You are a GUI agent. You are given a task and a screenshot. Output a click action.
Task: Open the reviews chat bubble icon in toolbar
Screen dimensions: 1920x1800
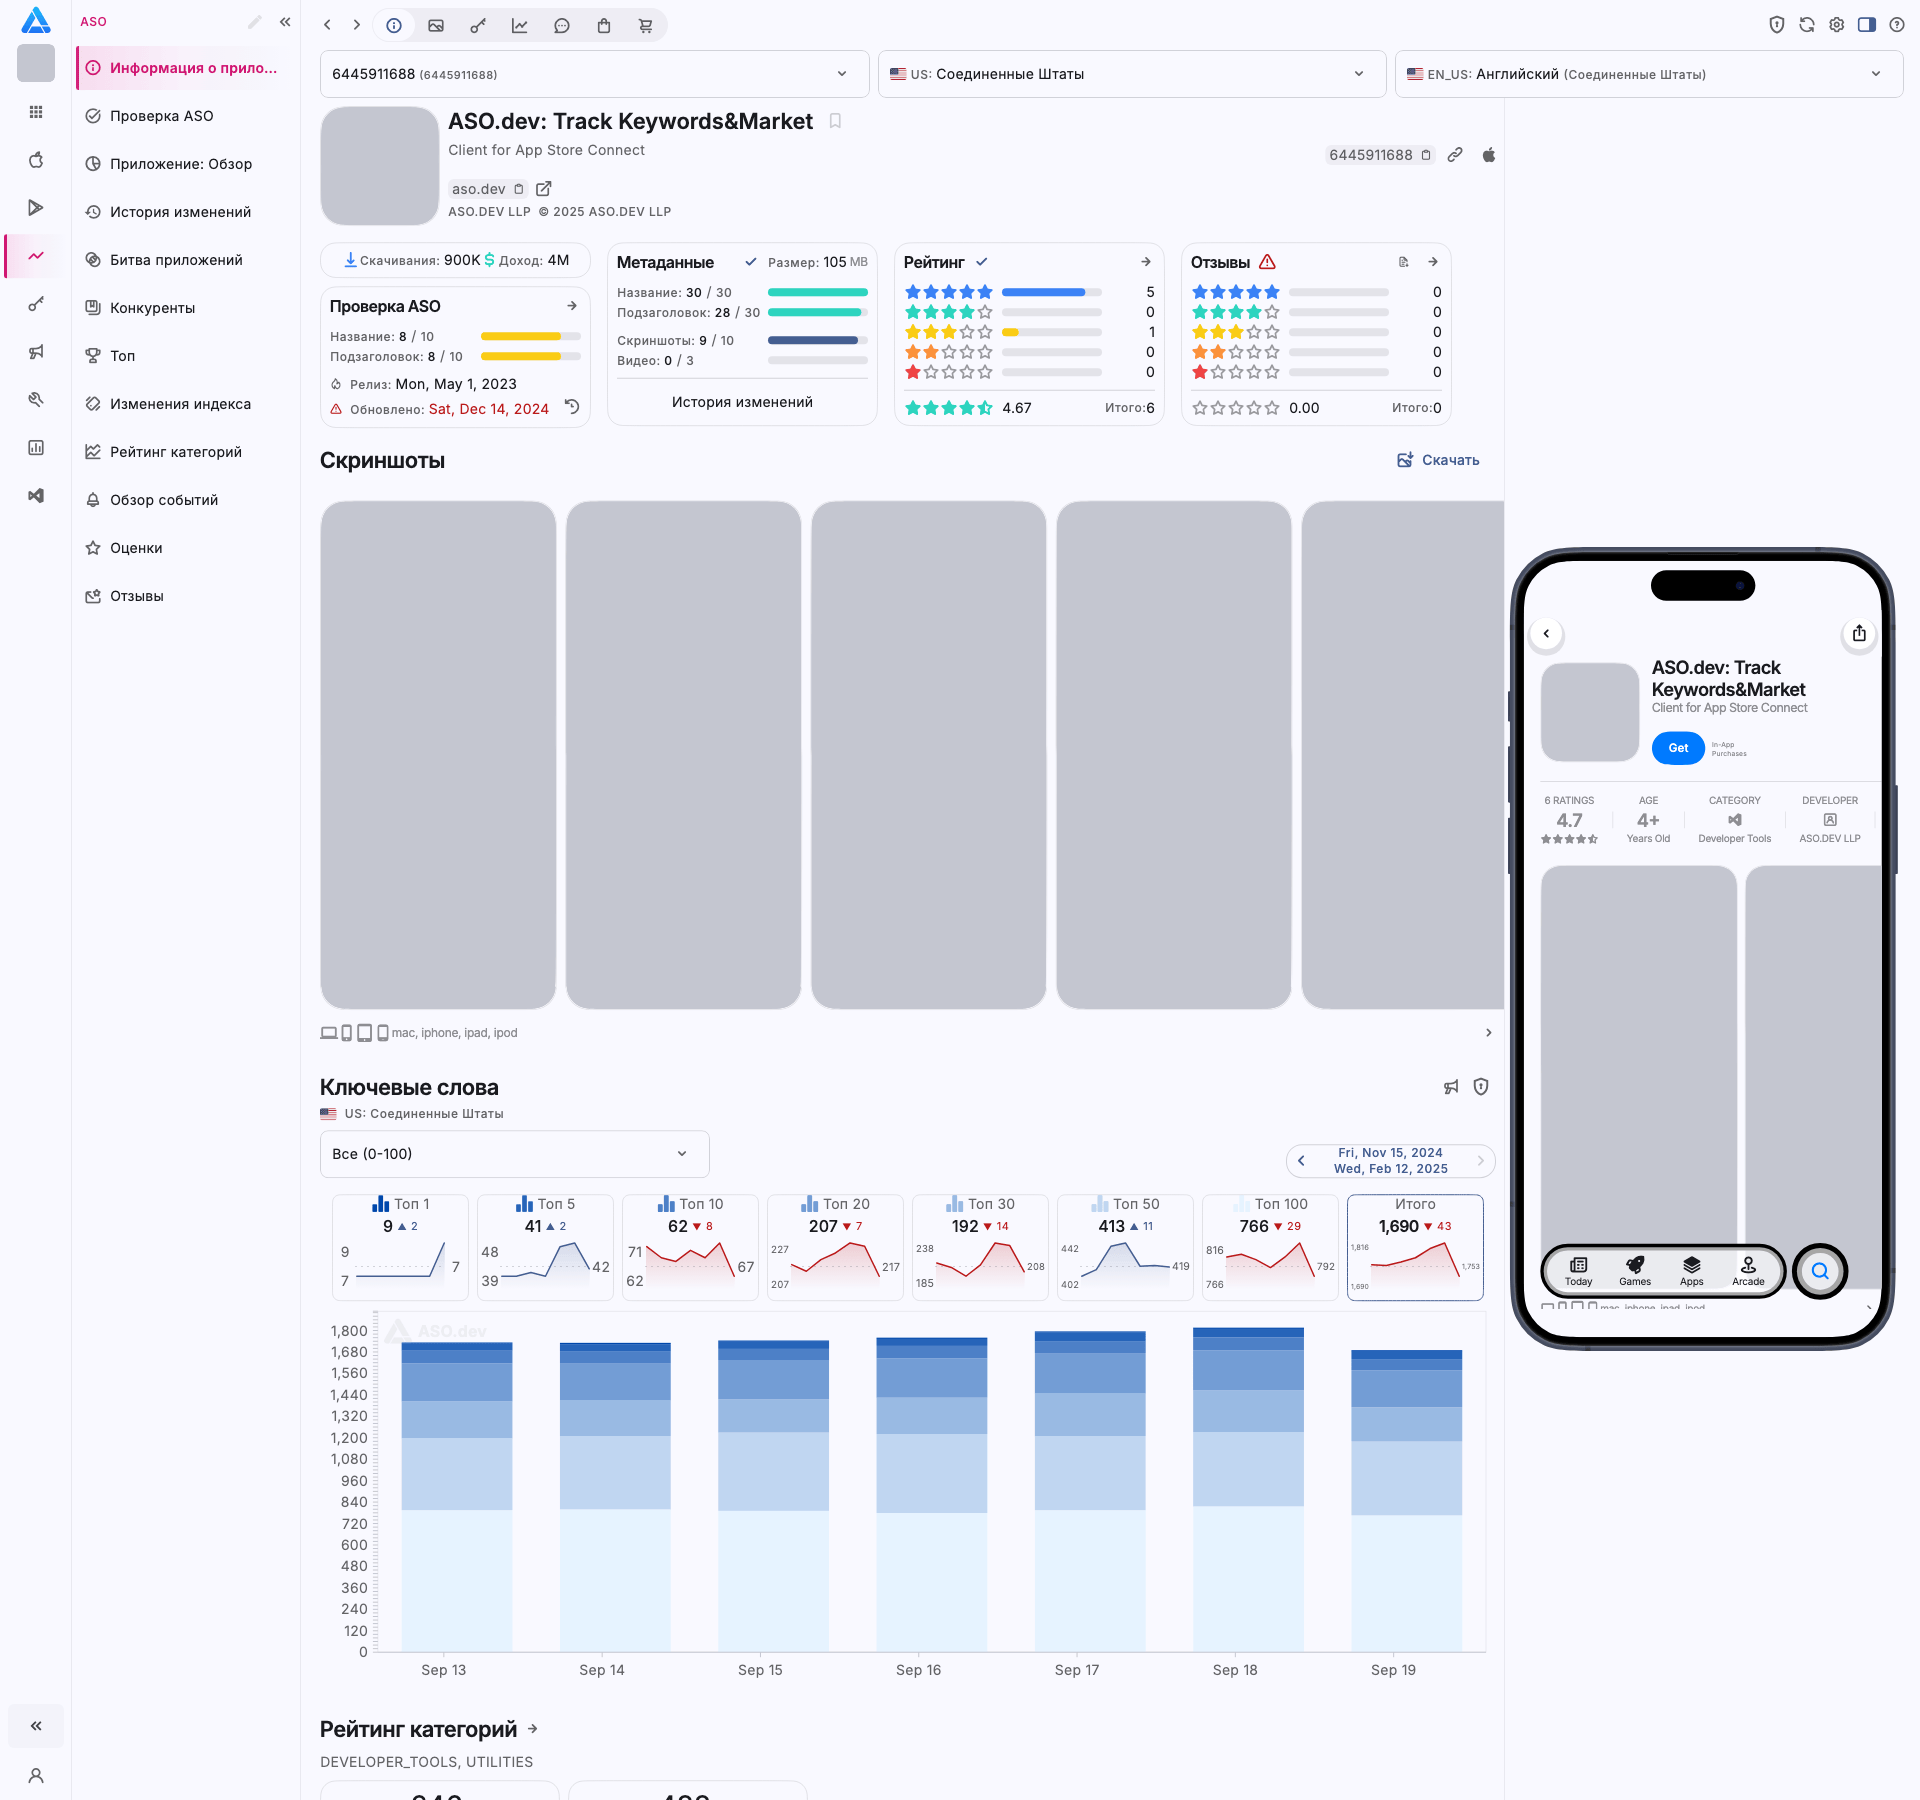[562, 26]
